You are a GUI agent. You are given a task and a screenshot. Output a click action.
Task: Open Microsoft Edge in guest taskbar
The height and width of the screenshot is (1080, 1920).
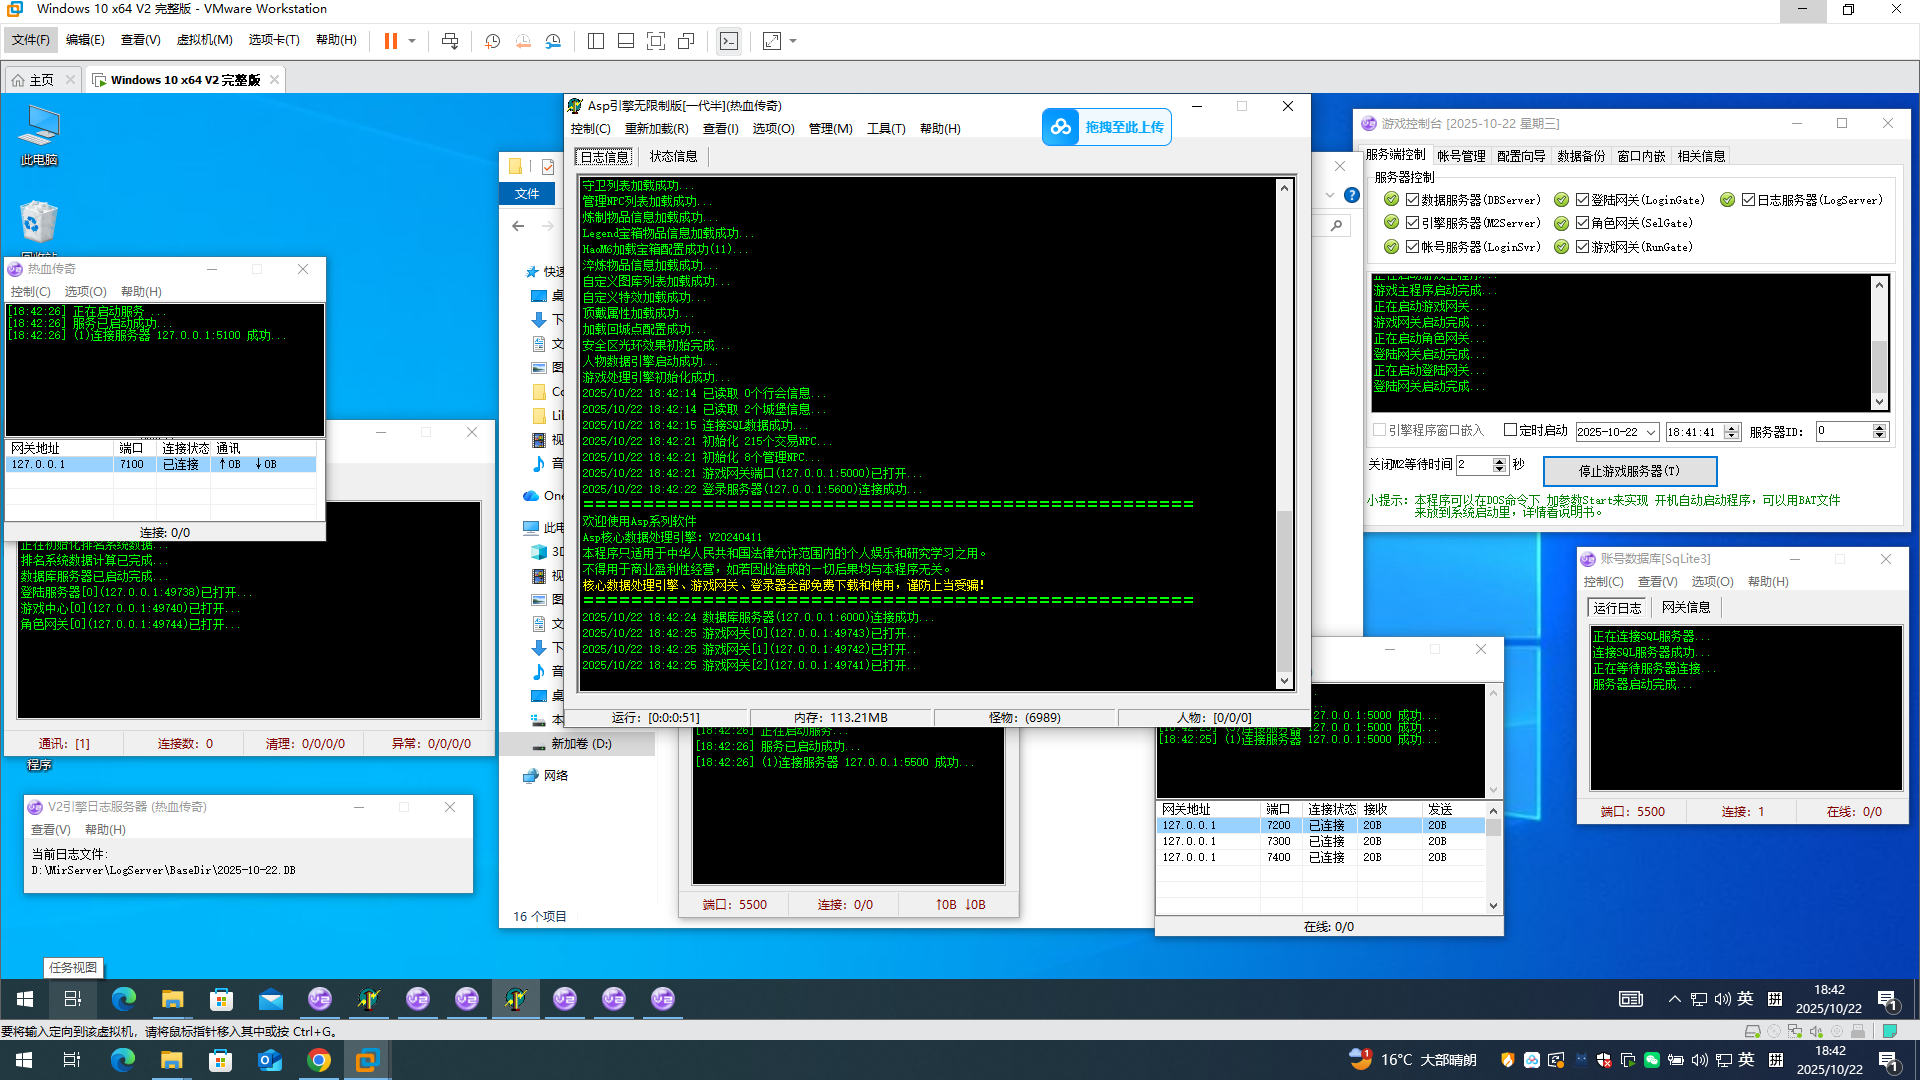123,999
